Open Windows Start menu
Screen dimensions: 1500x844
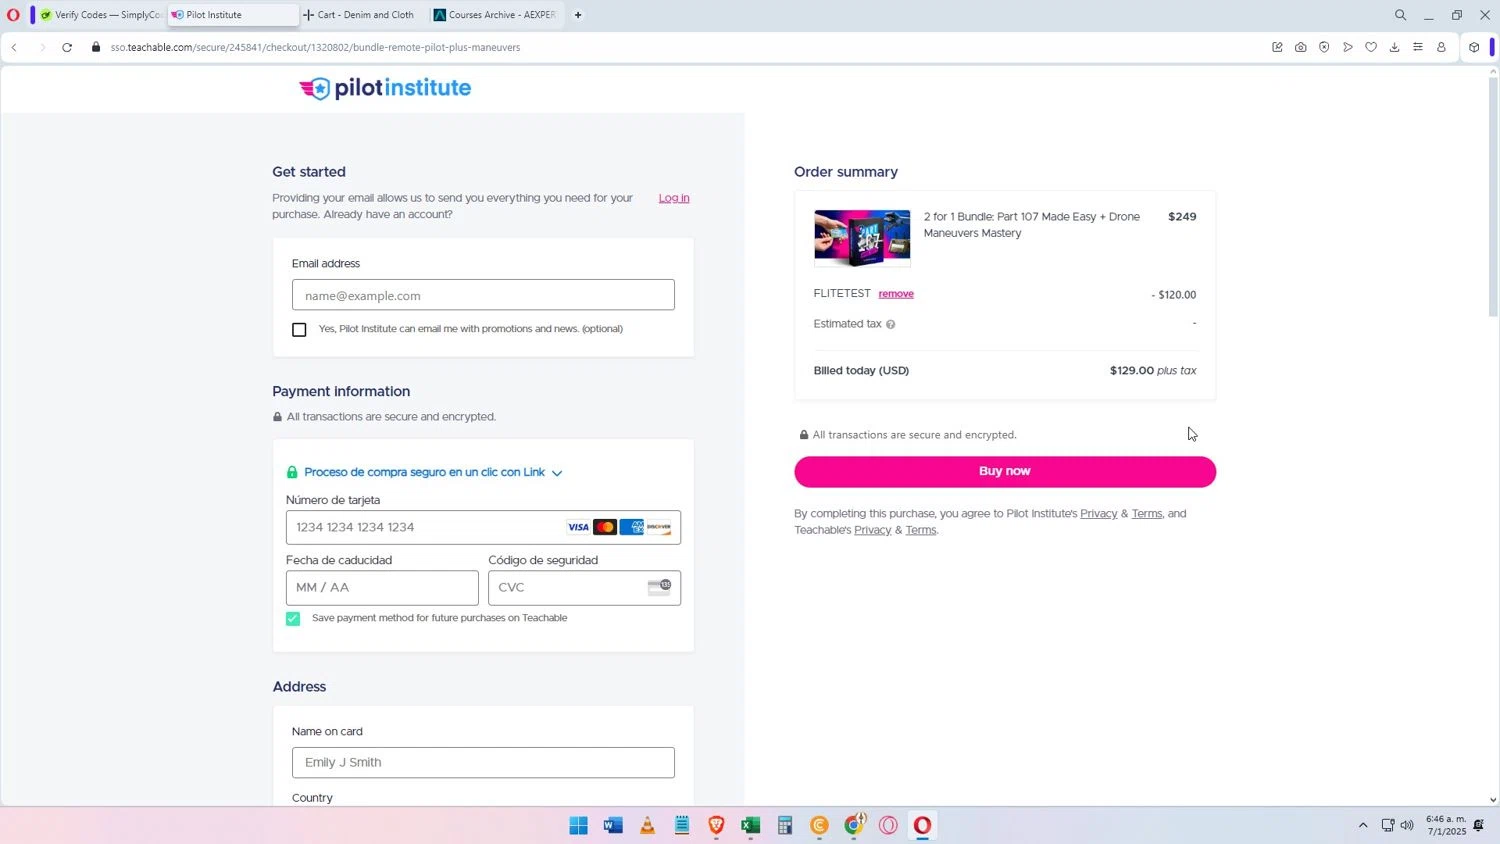click(578, 825)
